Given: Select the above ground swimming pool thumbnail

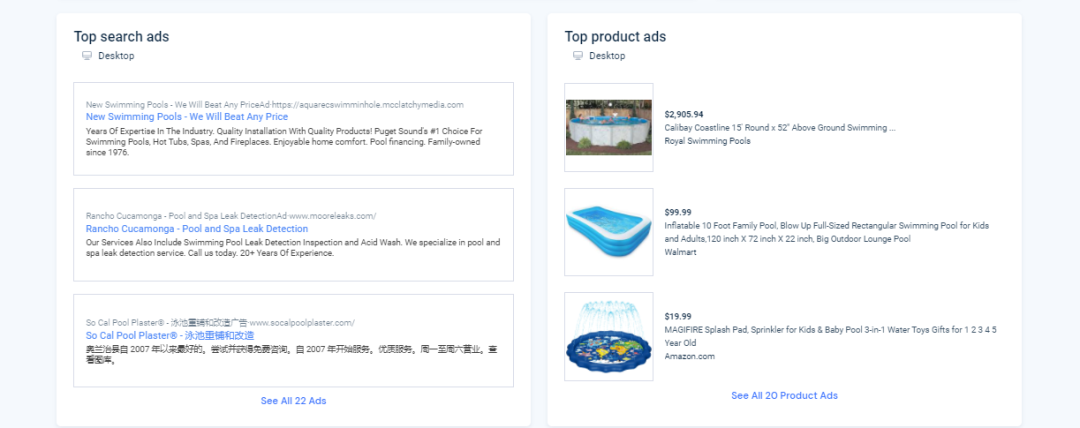Looking at the screenshot, I should pyautogui.click(x=609, y=128).
